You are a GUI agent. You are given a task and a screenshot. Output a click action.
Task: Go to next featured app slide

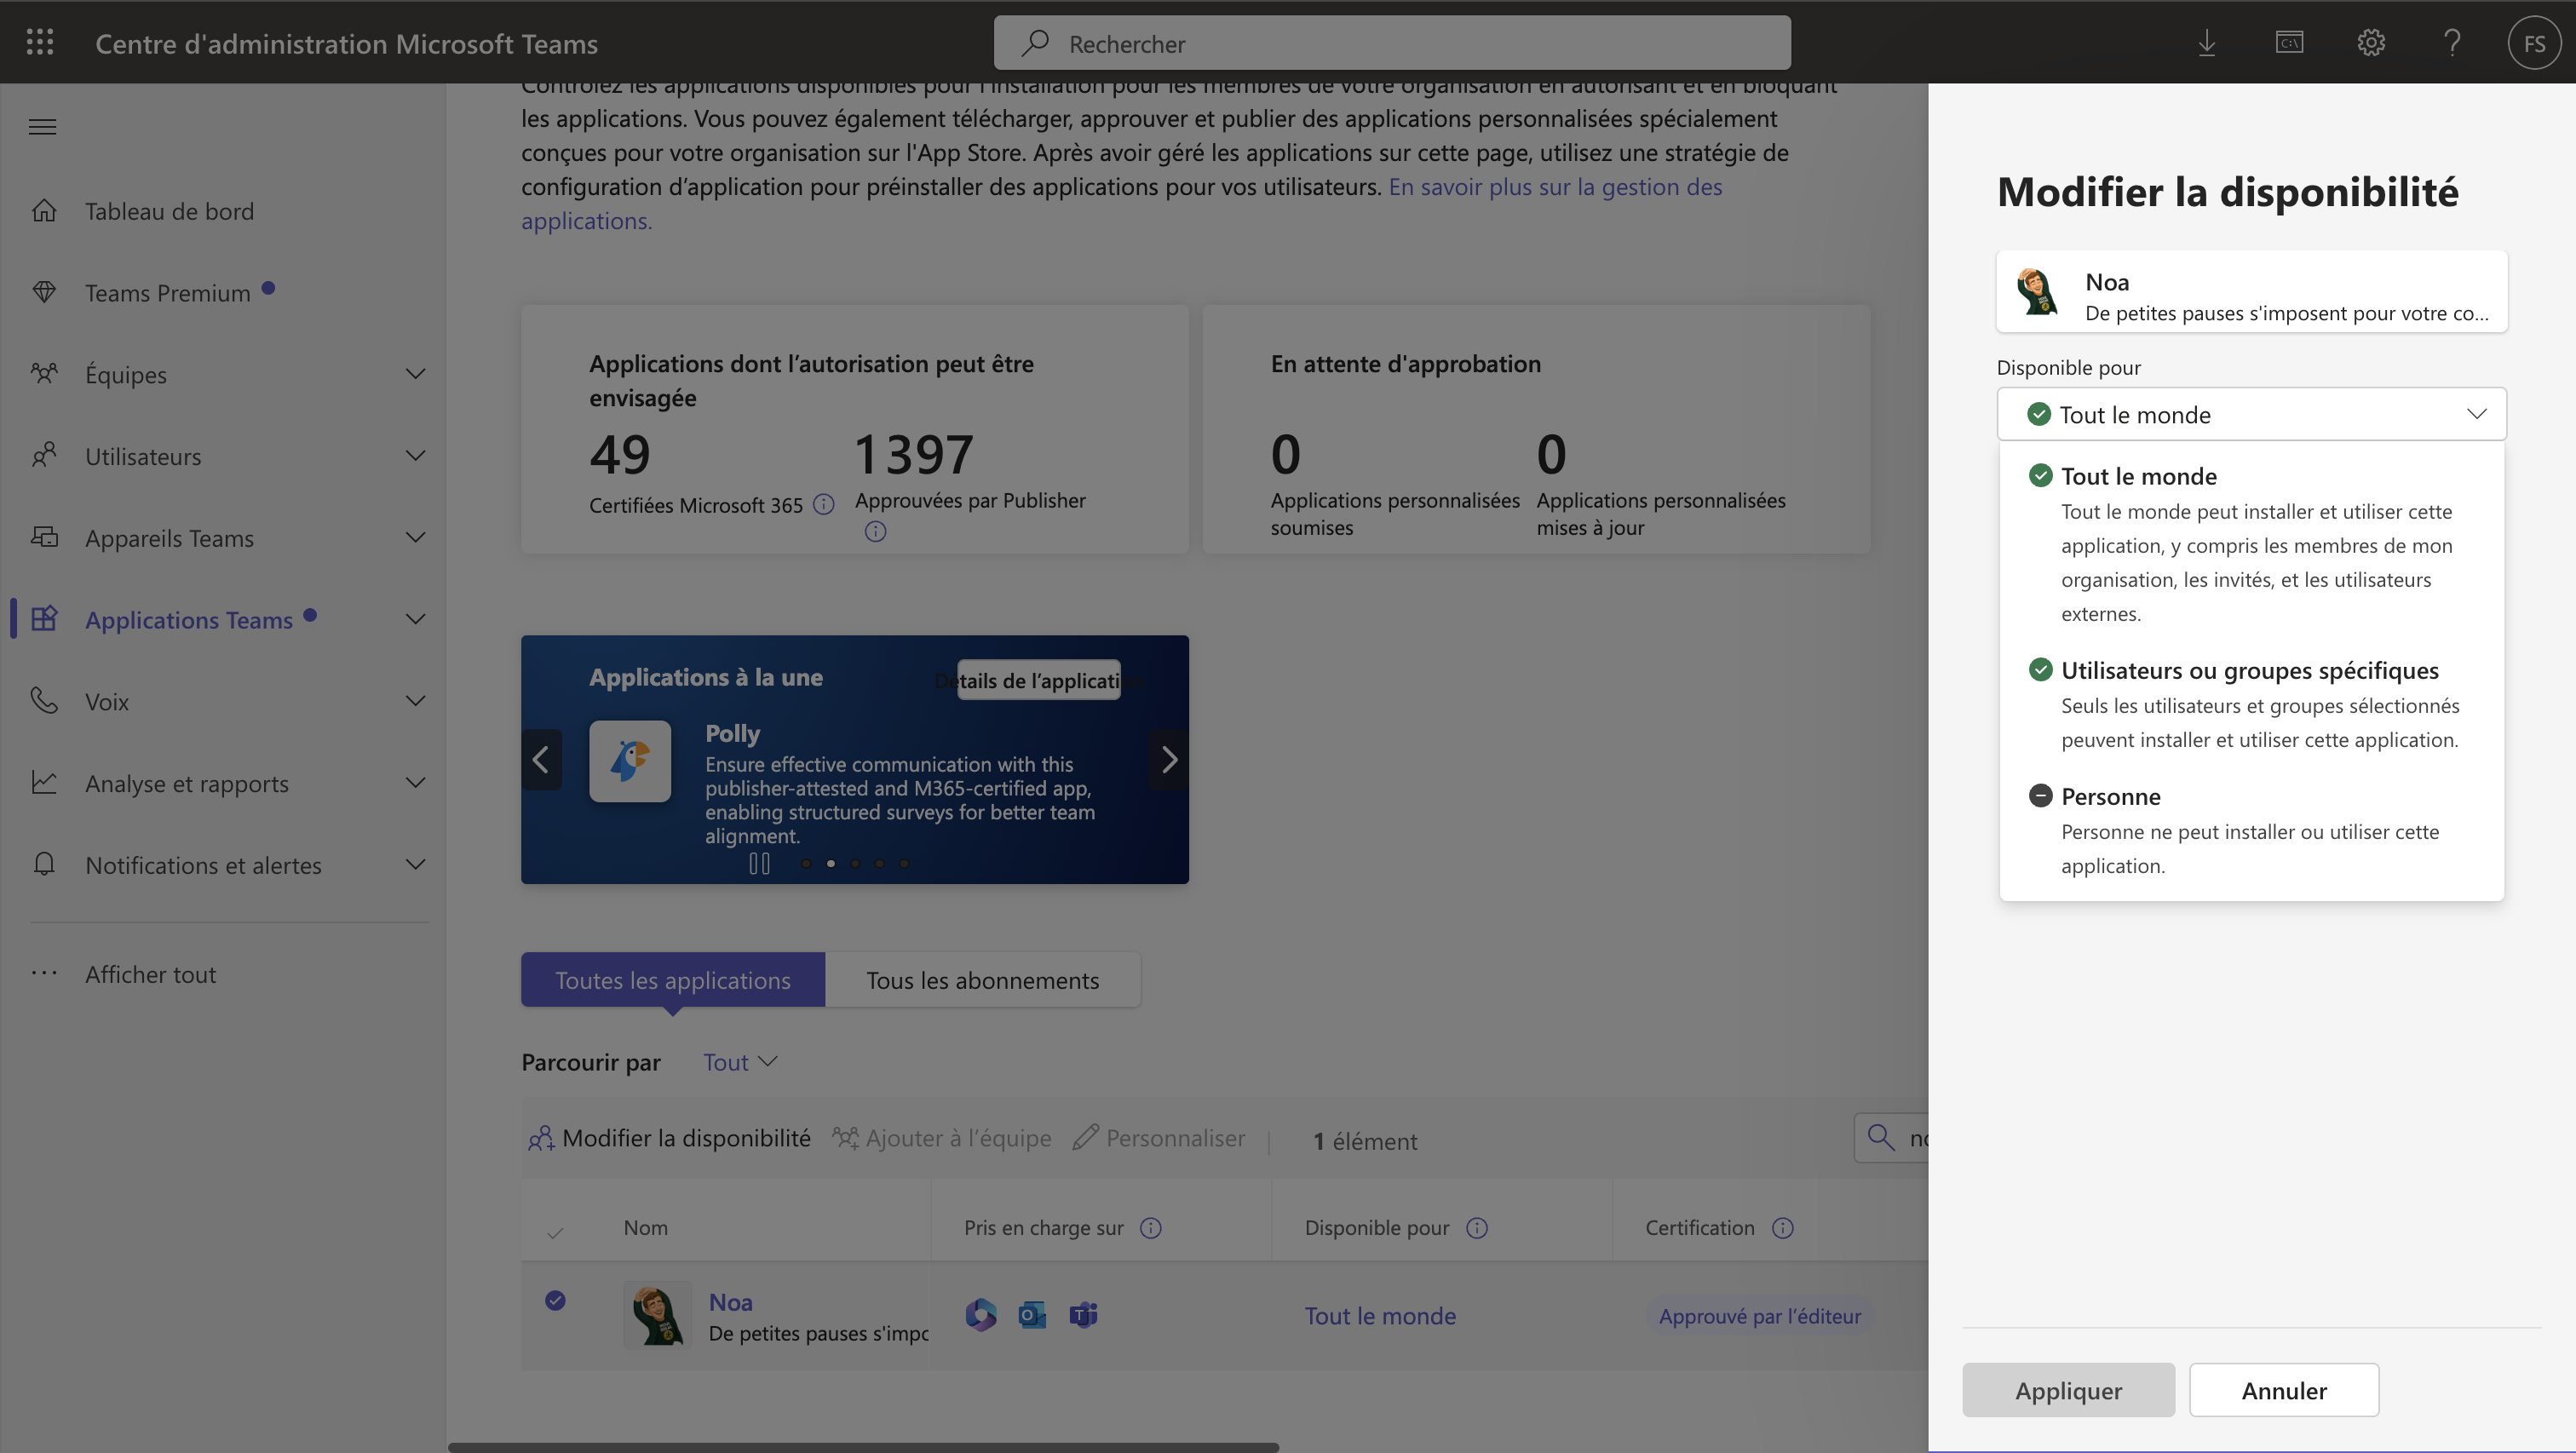coord(1169,760)
